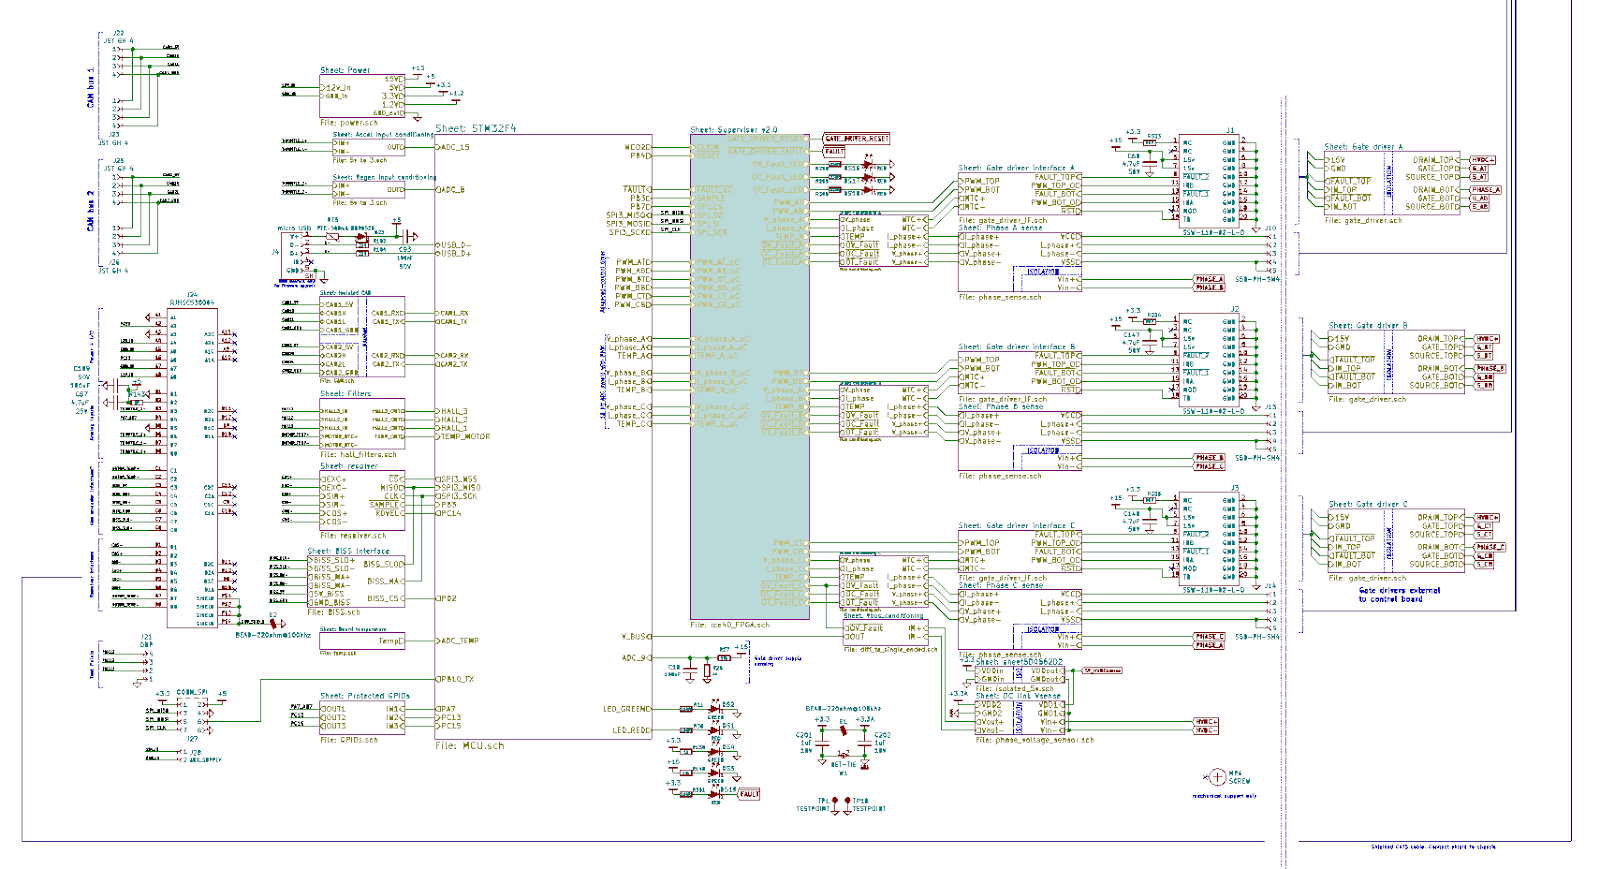The image size is (1600, 869).
Task: Select the "Sheet: Supervisor v2.0" title
Action: pos(734,130)
